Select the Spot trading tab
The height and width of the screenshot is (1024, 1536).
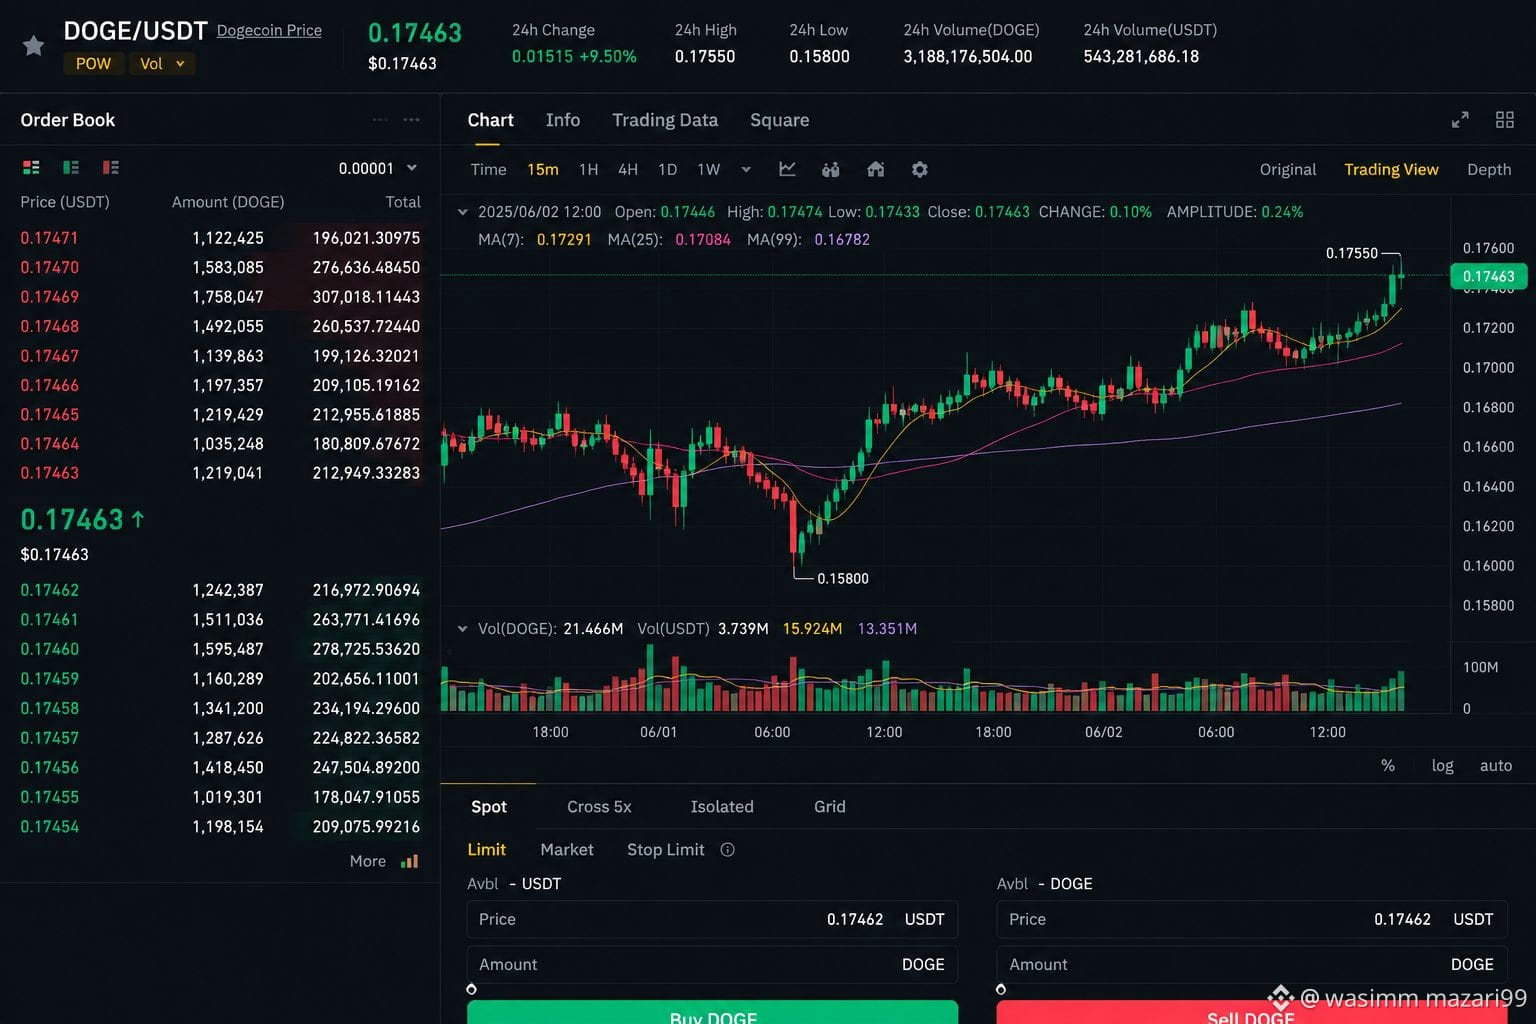click(x=489, y=807)
